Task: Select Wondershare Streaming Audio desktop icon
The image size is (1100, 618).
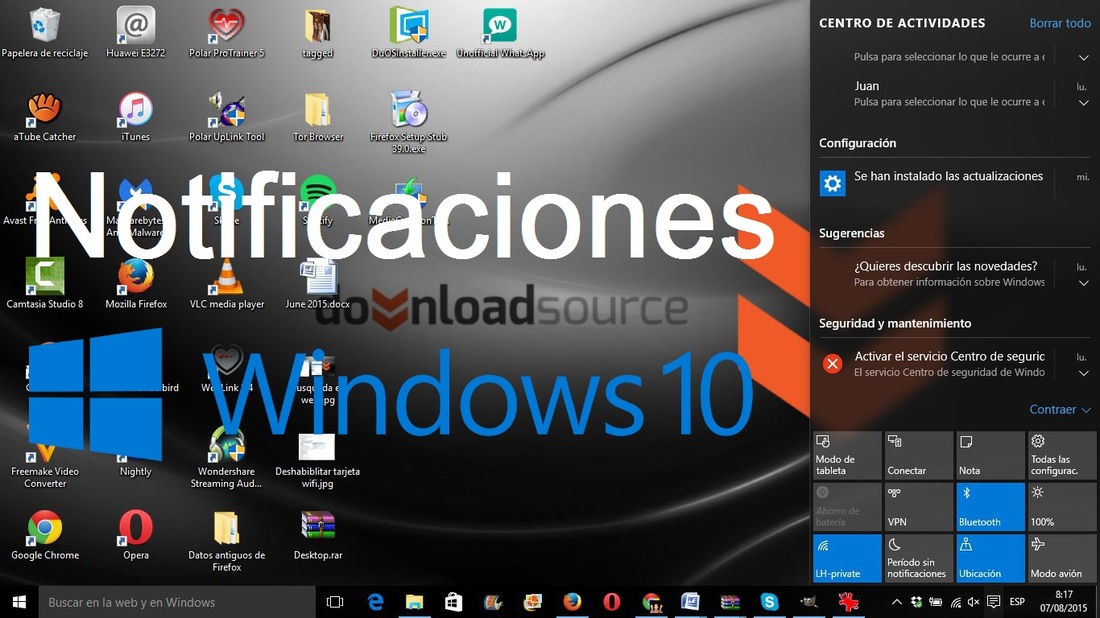Action: 227,457
